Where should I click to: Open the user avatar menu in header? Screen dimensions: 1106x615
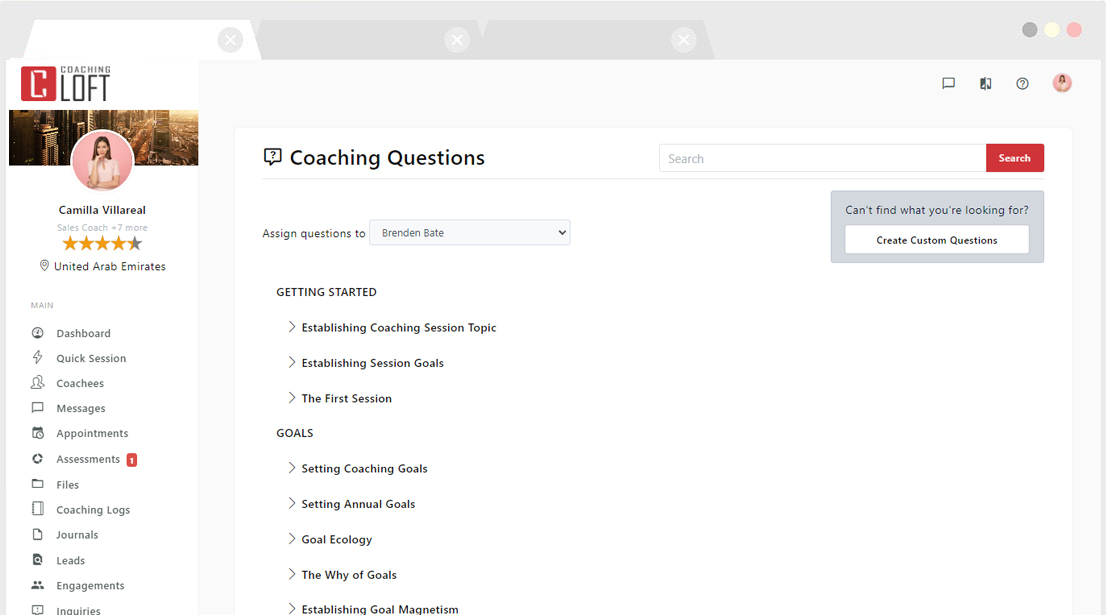point(1062,84)
